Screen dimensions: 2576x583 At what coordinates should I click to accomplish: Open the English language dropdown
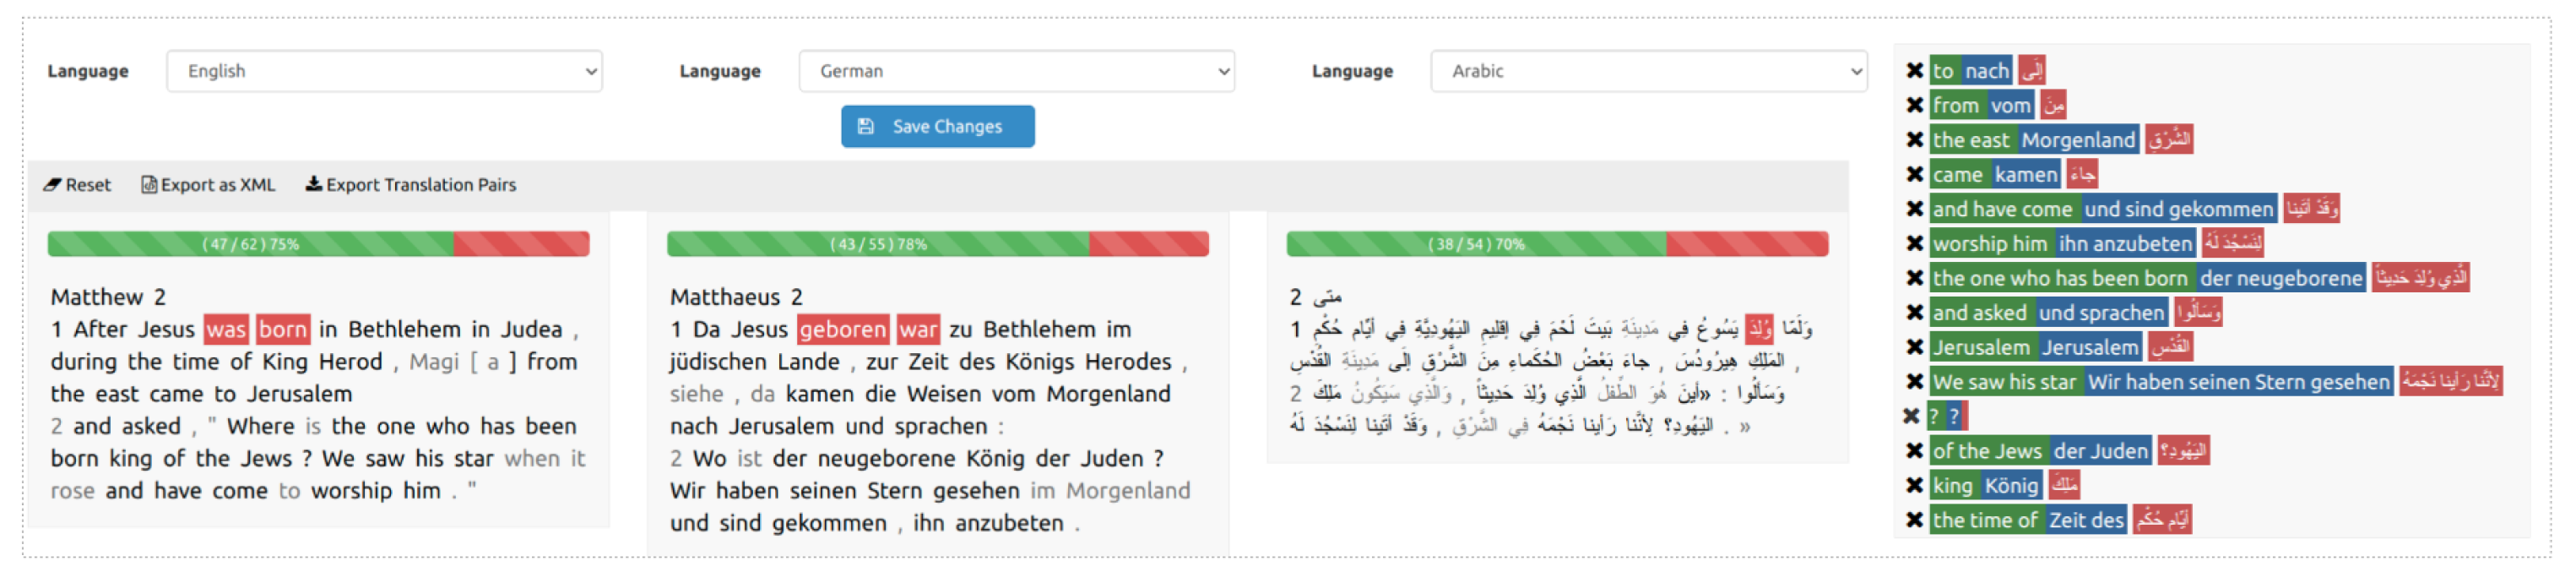click(x=384, y=71)
